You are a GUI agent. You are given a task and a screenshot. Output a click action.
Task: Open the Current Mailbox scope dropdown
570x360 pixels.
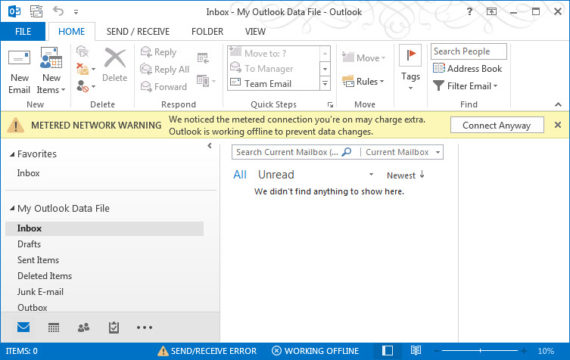pyautogui.click(x=402, y=152)
